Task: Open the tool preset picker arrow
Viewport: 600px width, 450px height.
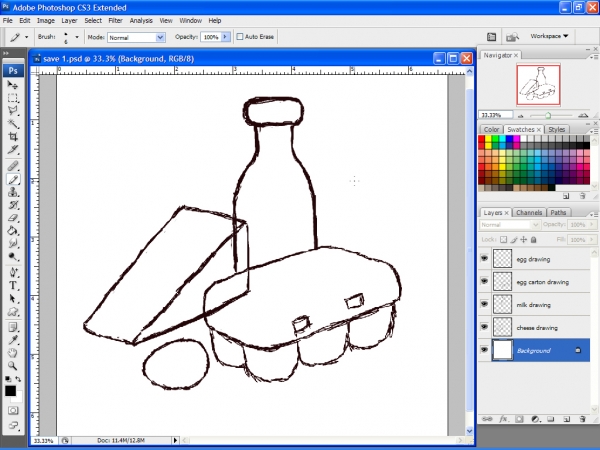Action: [x=26, y=37]
